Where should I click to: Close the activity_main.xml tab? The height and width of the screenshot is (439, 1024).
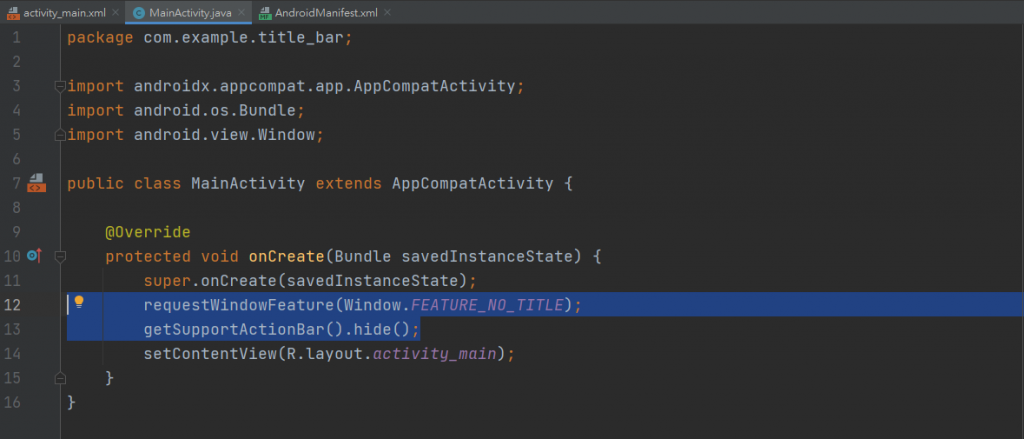coord(115,12)
